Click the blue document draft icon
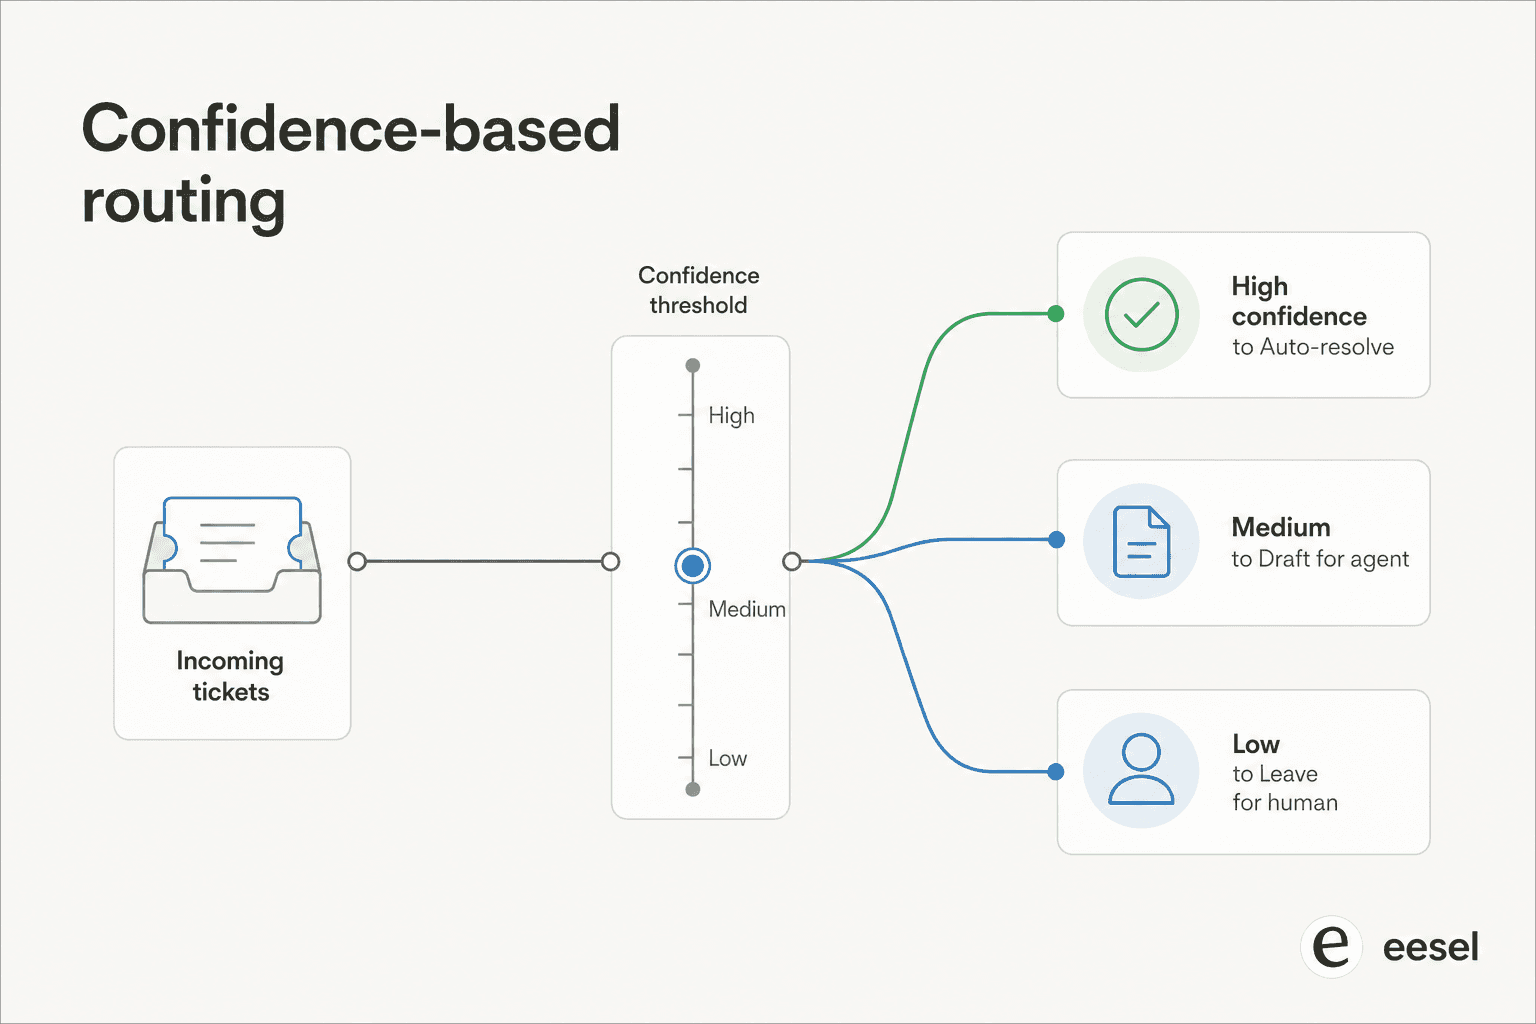 click(1141, 542)
